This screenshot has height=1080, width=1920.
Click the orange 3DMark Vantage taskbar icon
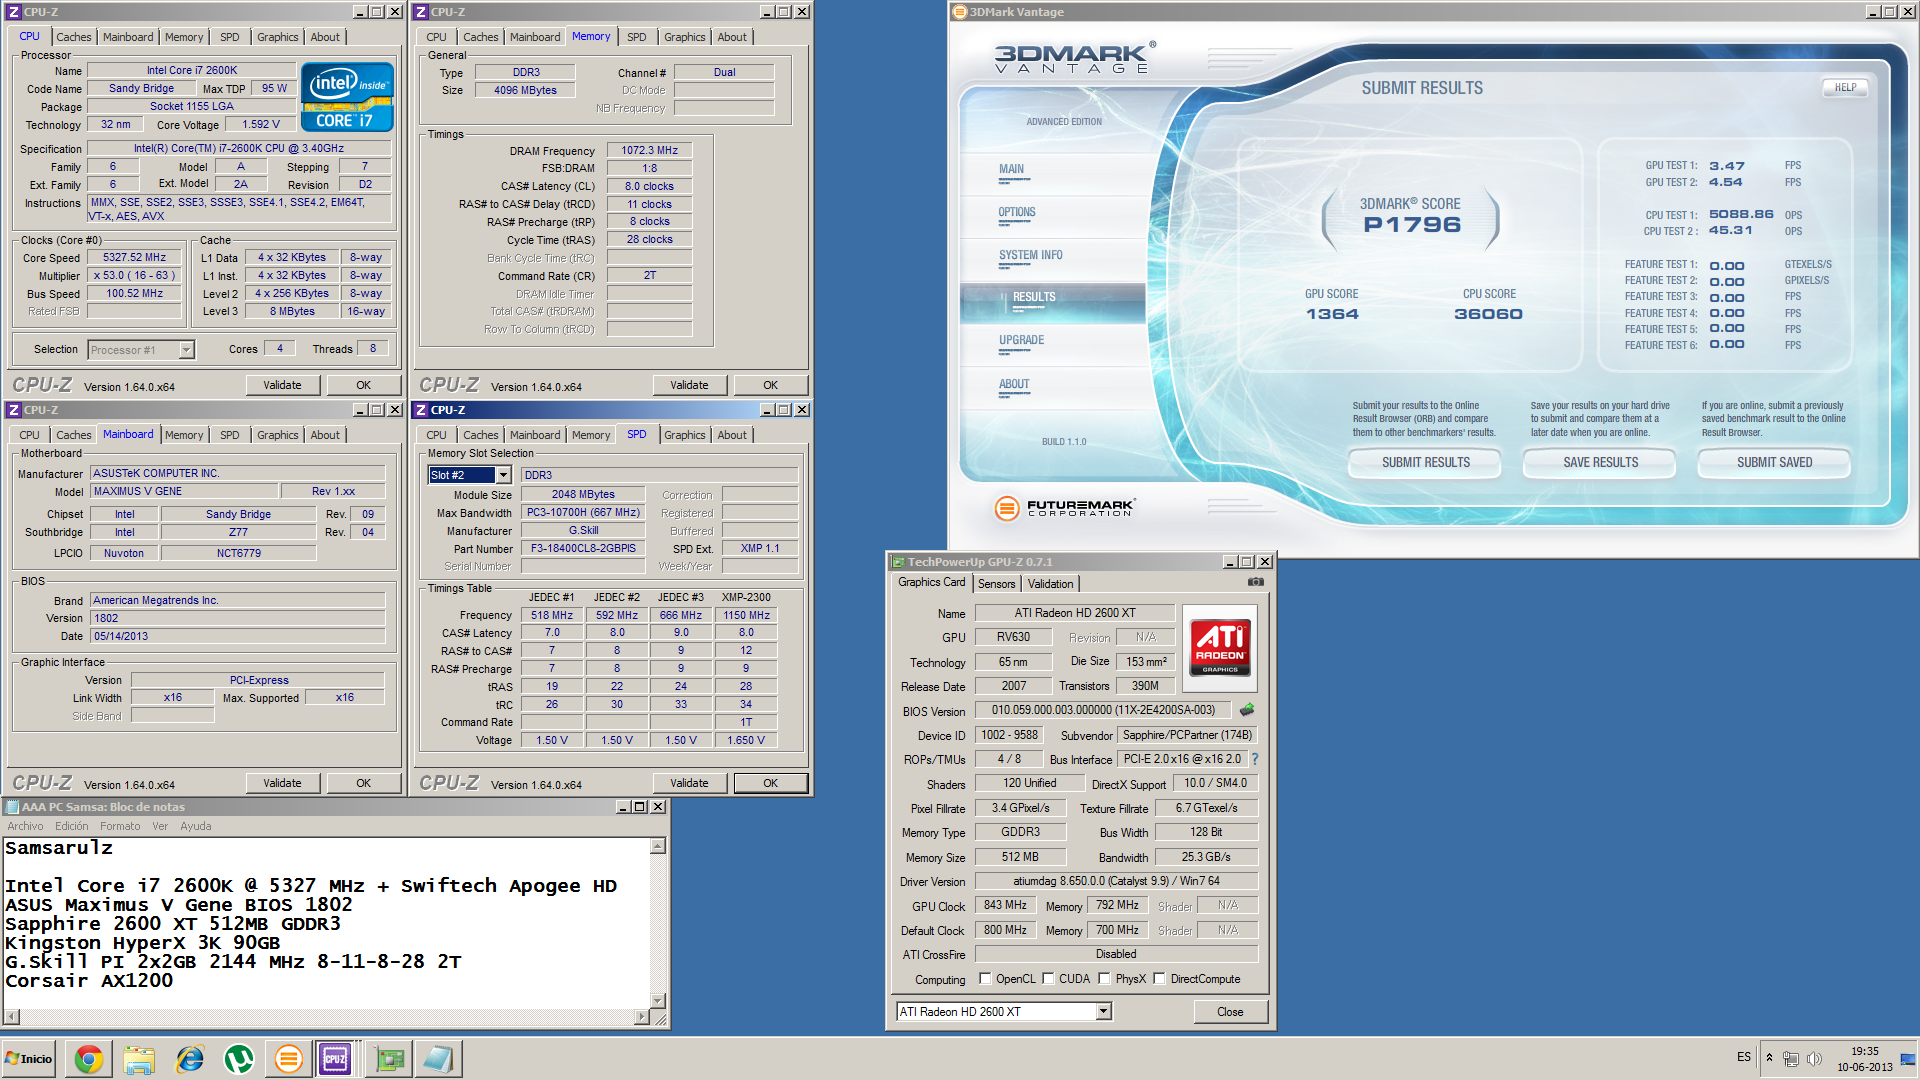click(x=289, y=1059)
